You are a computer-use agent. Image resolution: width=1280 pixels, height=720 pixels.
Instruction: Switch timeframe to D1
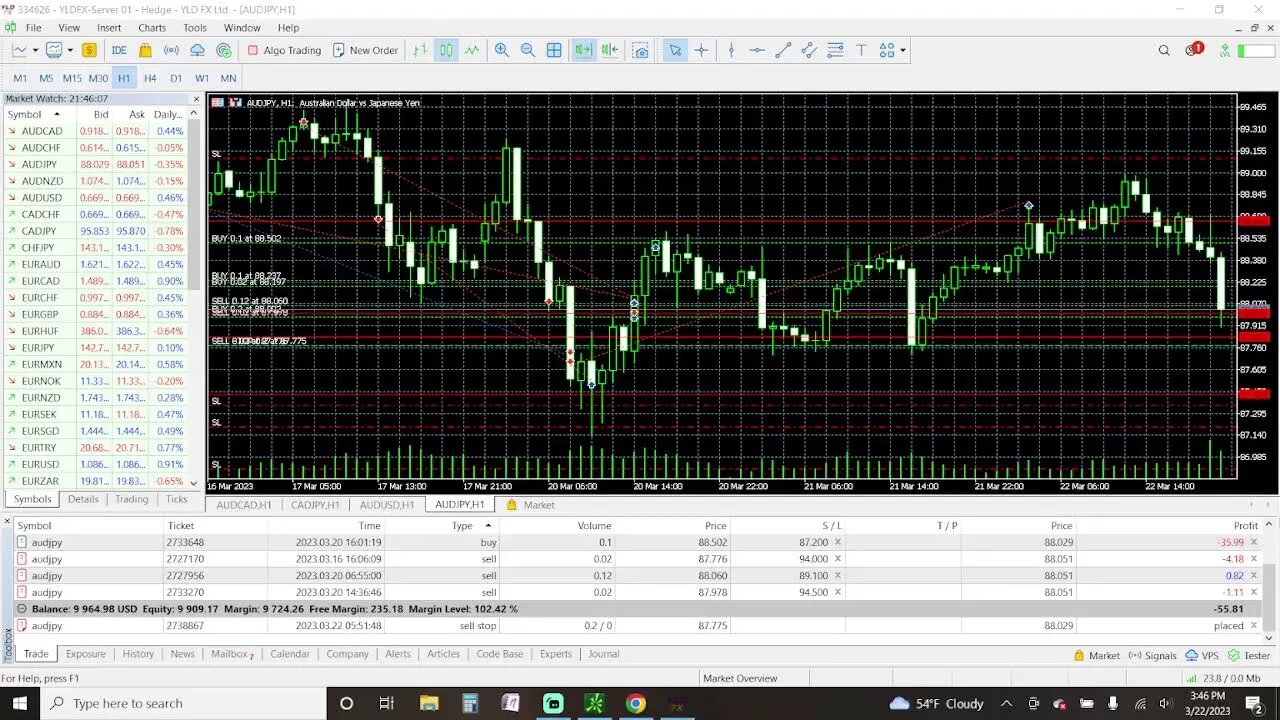tap(176, 78)
